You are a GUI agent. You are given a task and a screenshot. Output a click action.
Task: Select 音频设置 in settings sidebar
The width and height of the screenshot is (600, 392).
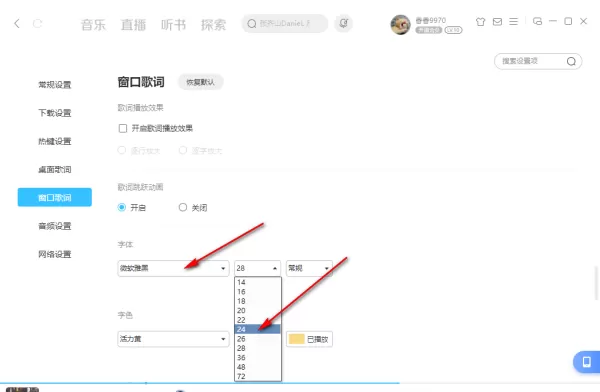click(x=55, y=226)
